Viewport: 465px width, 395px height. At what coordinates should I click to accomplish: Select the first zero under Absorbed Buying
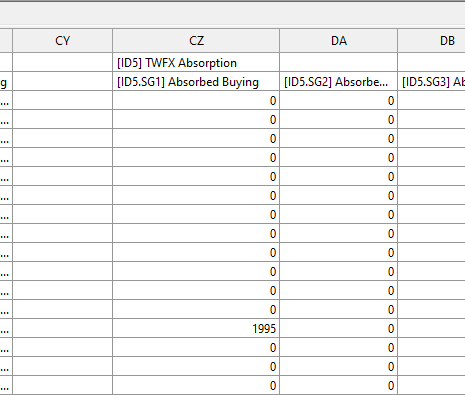(x=196, y=101)
